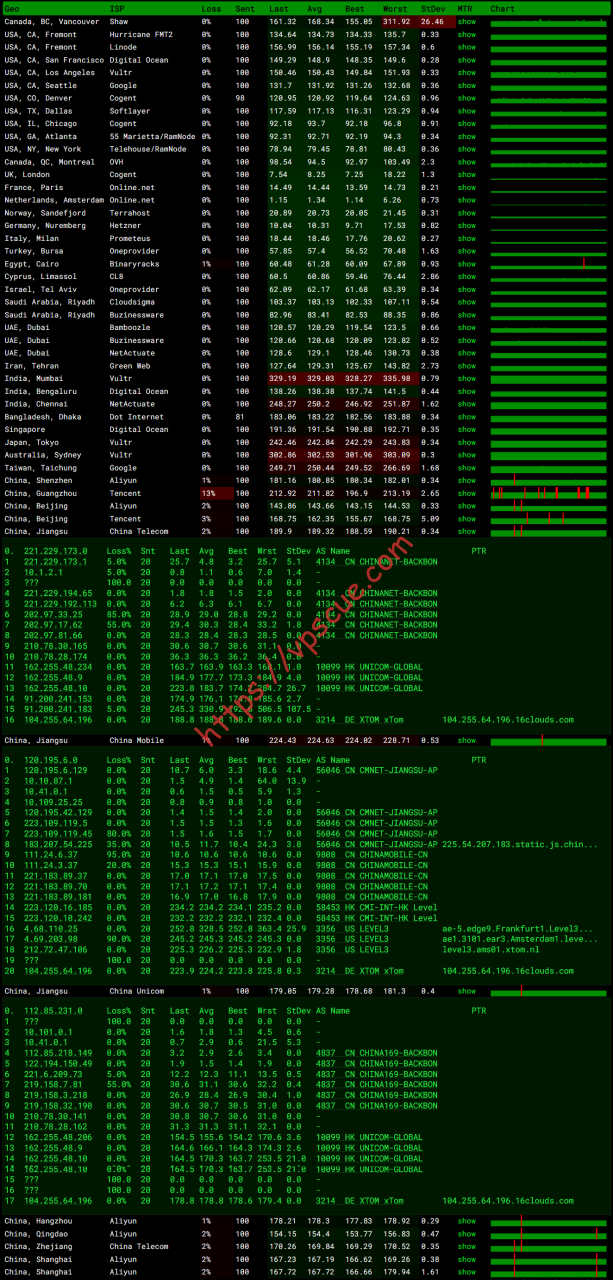Screen dimensions: 613x1280
Task: Hide MTR via show for Jiangsu China Unicom
Action: 467,991
